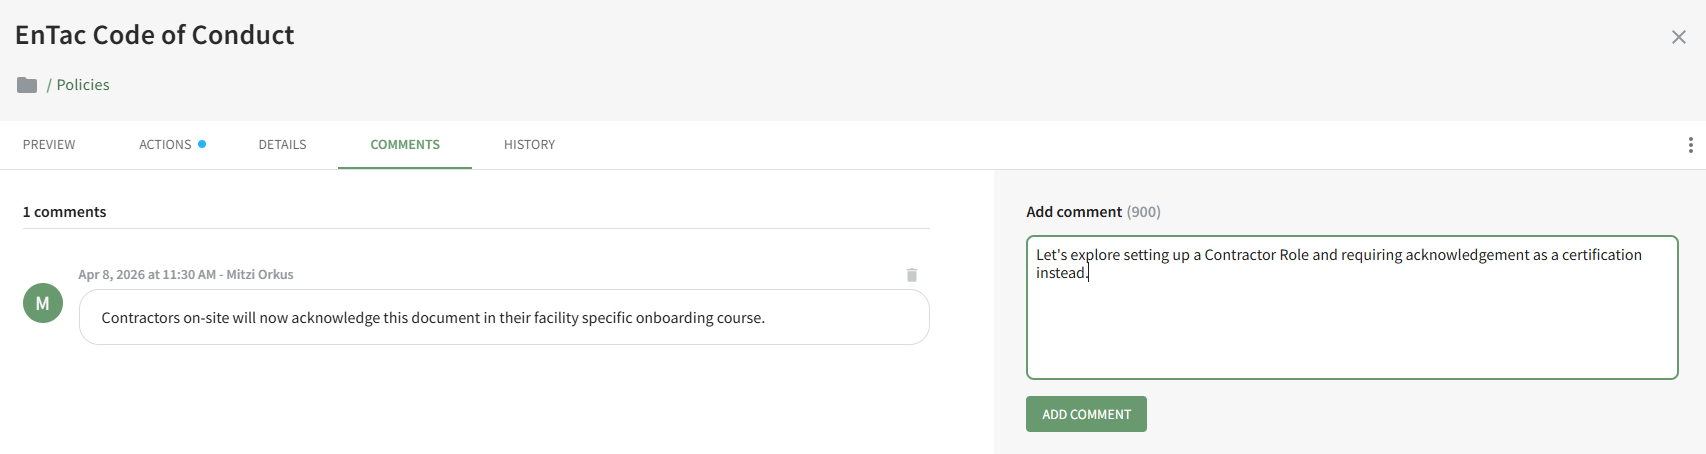Switch to the Preview tab
This screenshot has width=1706, height=454.
(x=49, y=145)
